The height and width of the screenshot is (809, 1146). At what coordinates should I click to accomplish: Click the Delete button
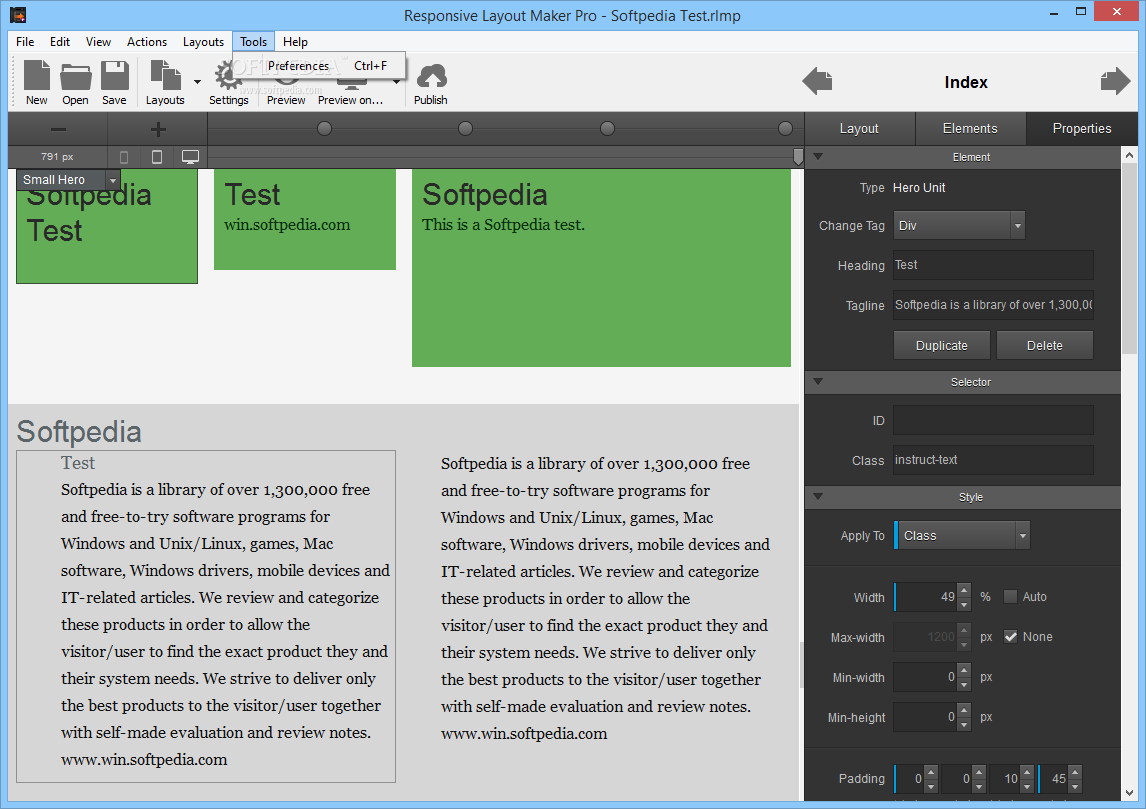click(x=1044, y=346)
